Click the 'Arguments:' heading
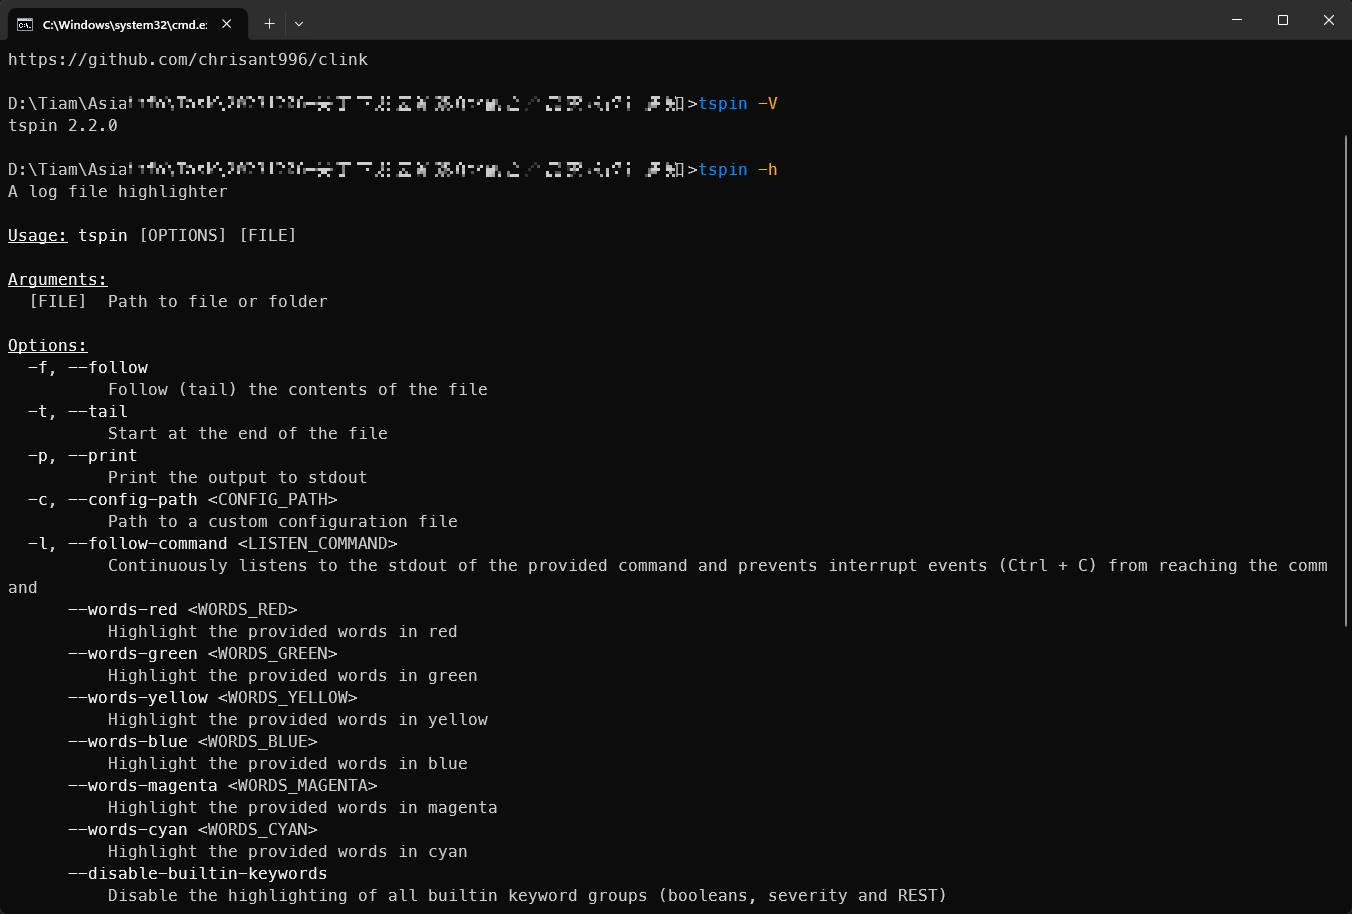1352x914 pixels. pyautogui.click(x=58, y=279)
